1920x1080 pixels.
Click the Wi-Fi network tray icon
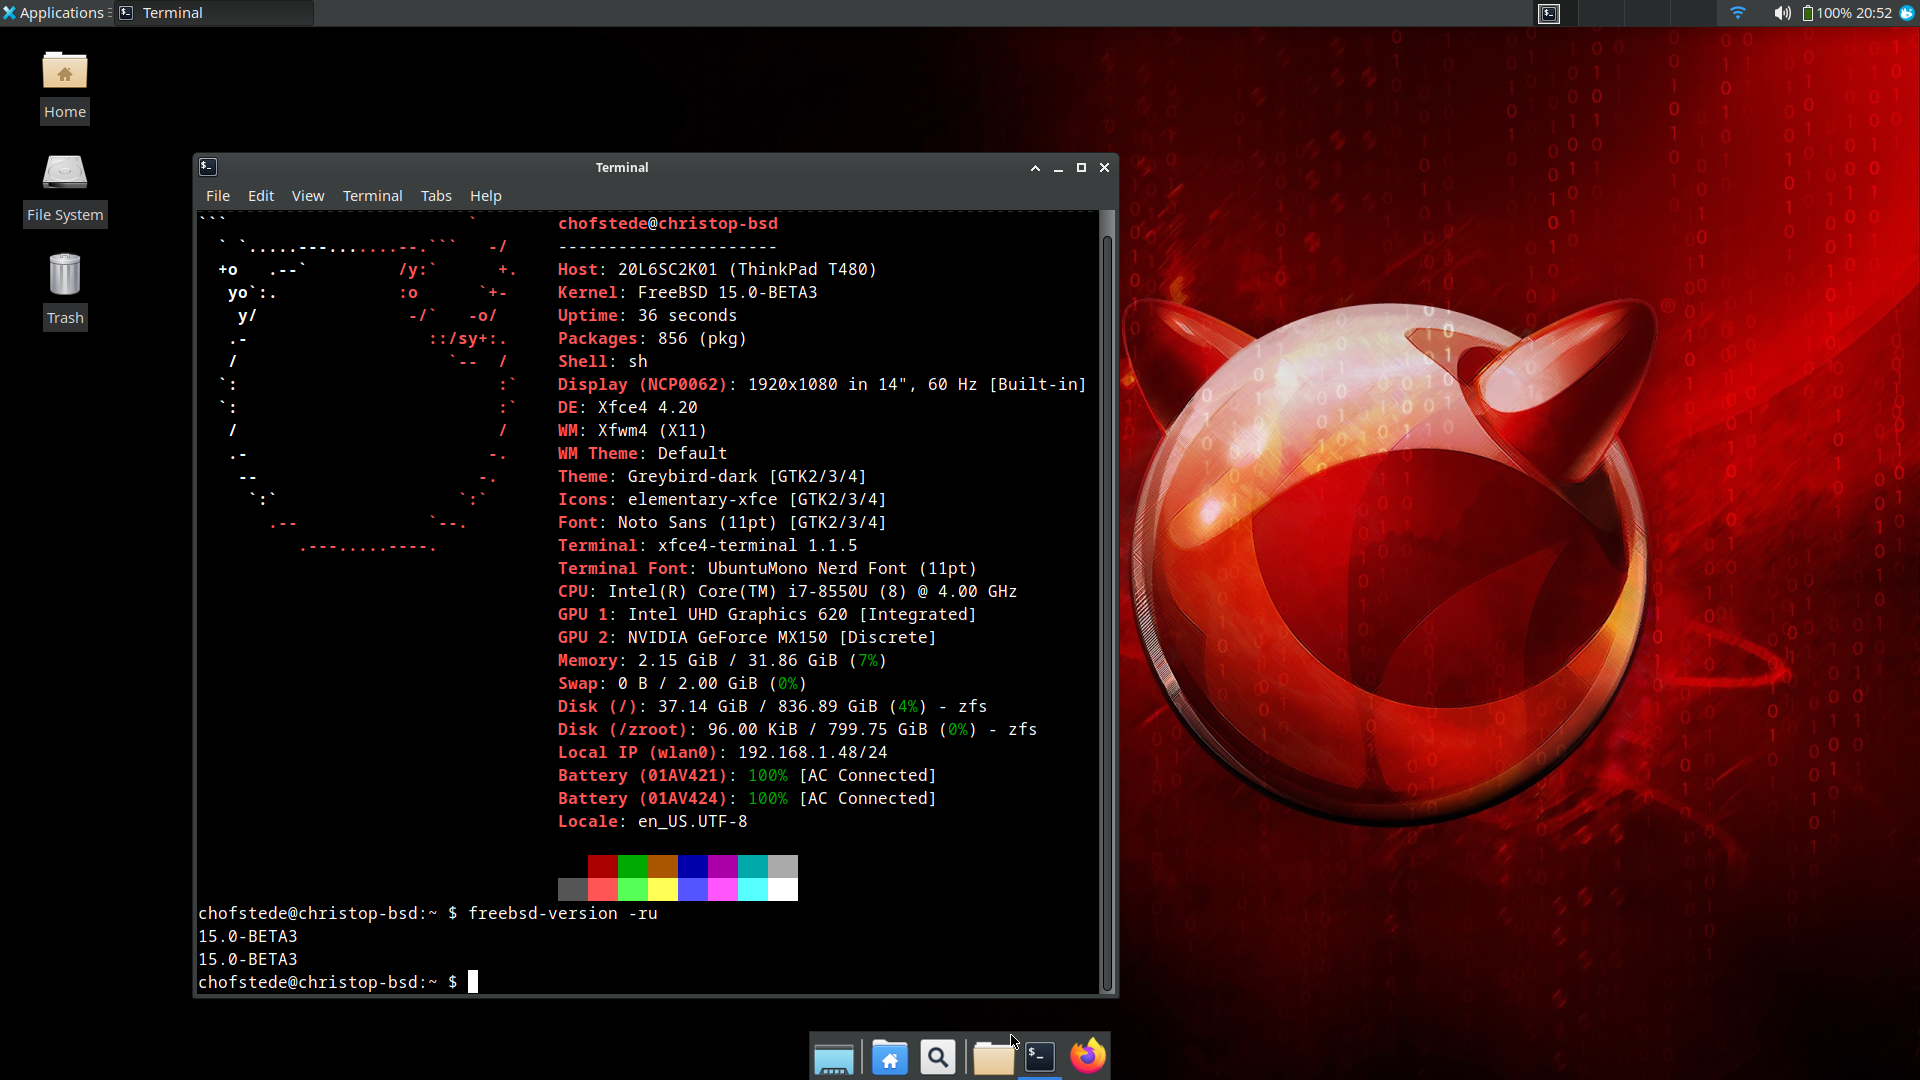tap(1737, 13)
